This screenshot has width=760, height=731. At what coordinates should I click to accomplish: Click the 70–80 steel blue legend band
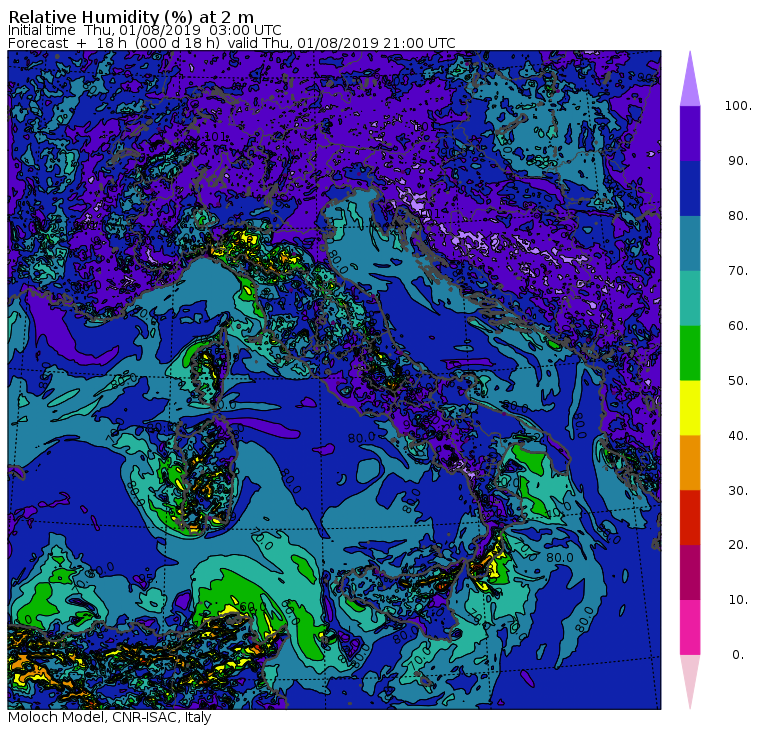coord(690,243)
